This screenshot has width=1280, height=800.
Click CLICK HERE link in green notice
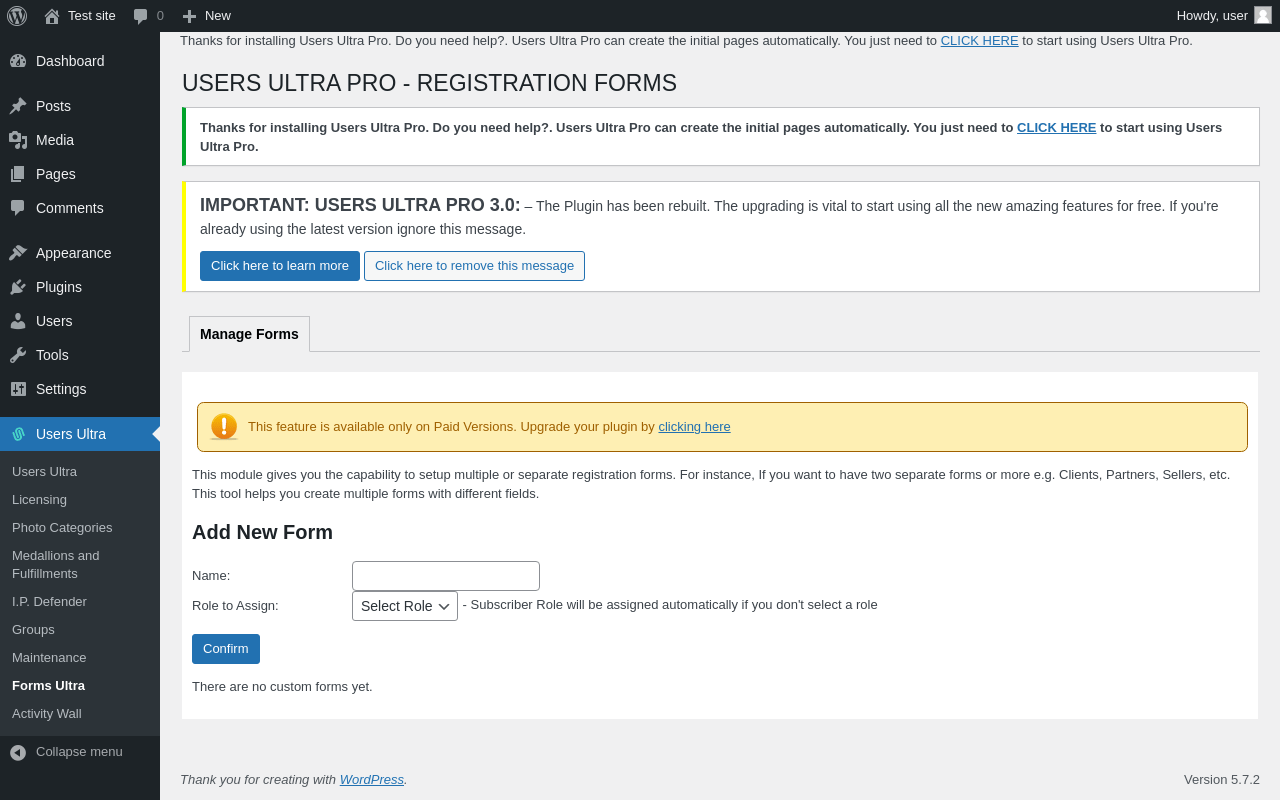(1056, 128)
